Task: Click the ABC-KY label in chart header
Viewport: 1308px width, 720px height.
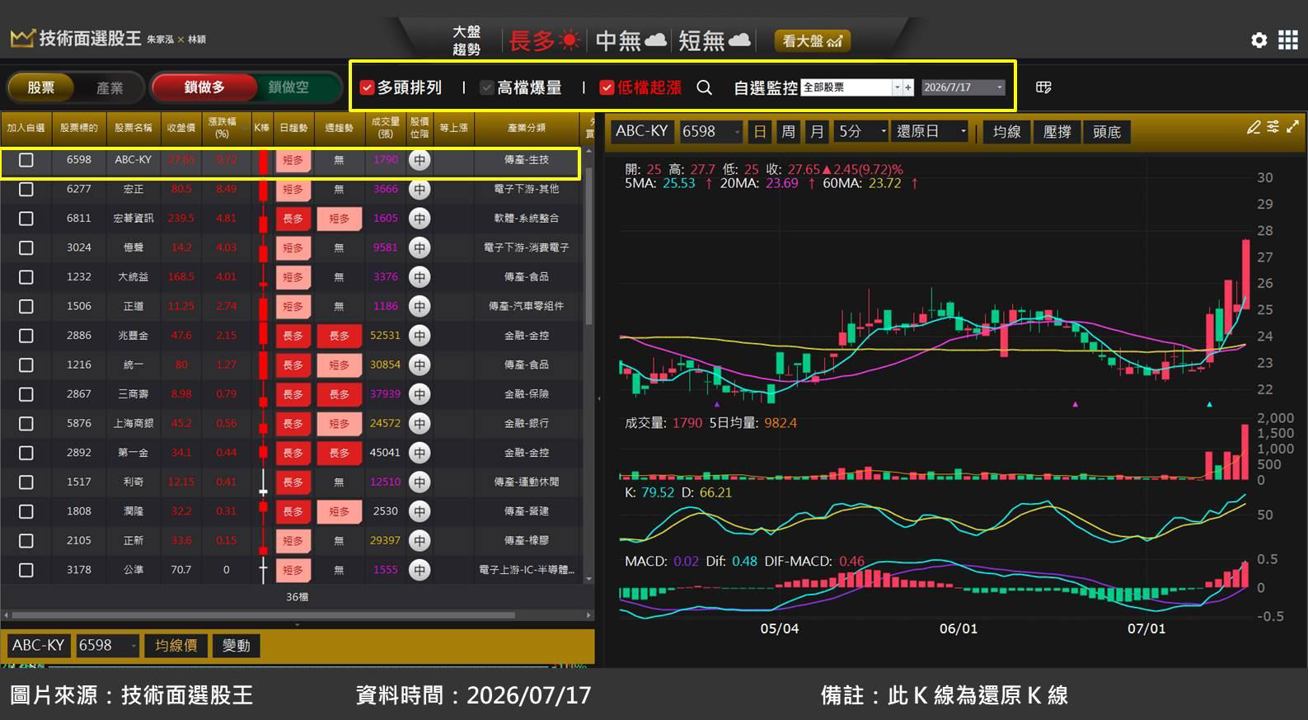Action: (x=641, y=131)
